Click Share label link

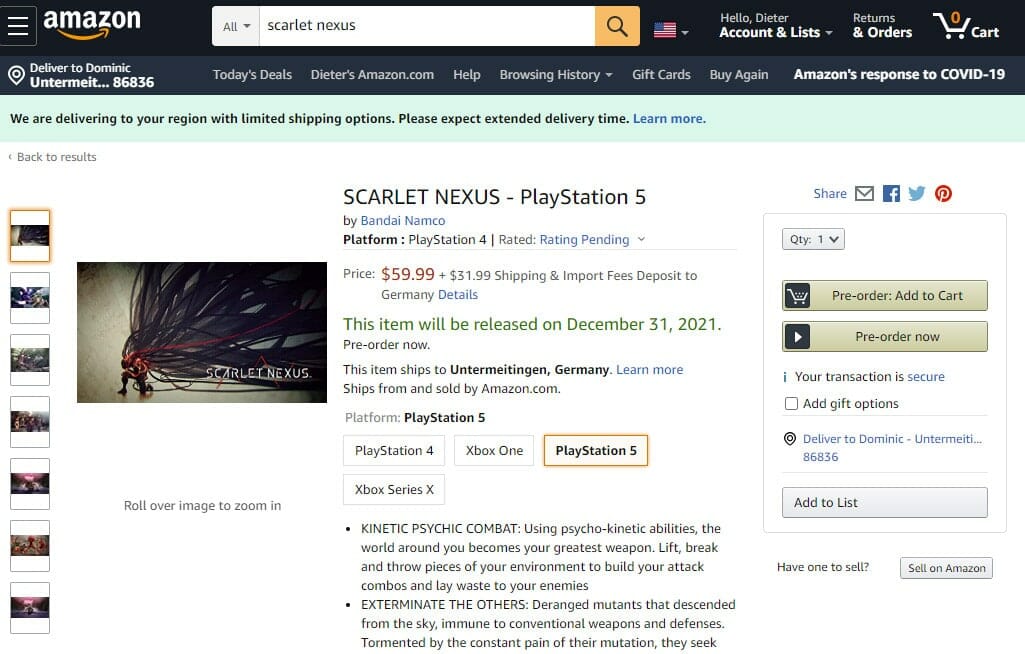coord(830,194)
